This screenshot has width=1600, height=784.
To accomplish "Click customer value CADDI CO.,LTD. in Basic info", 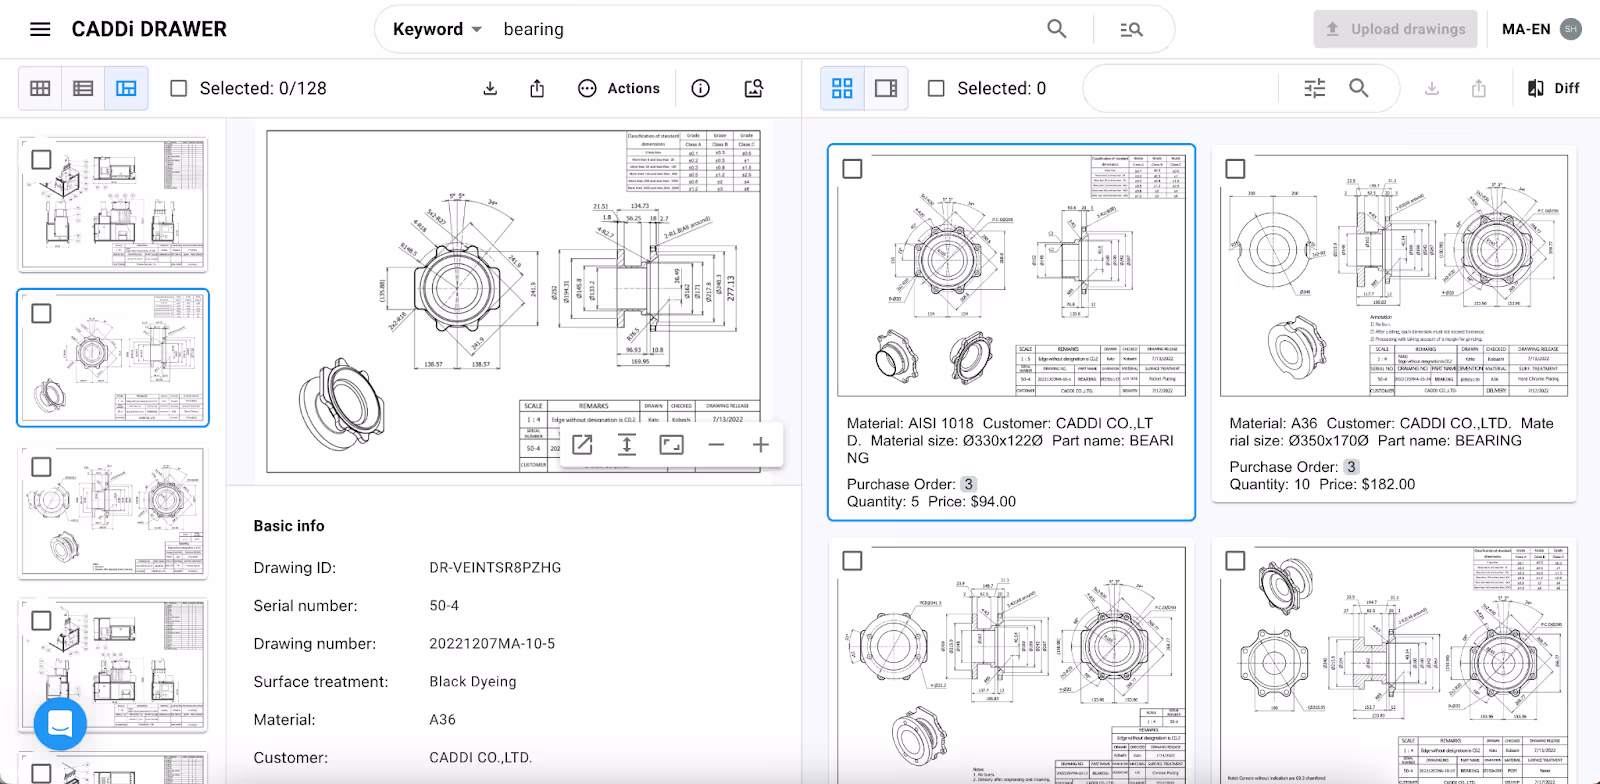I will pos(481,757).
